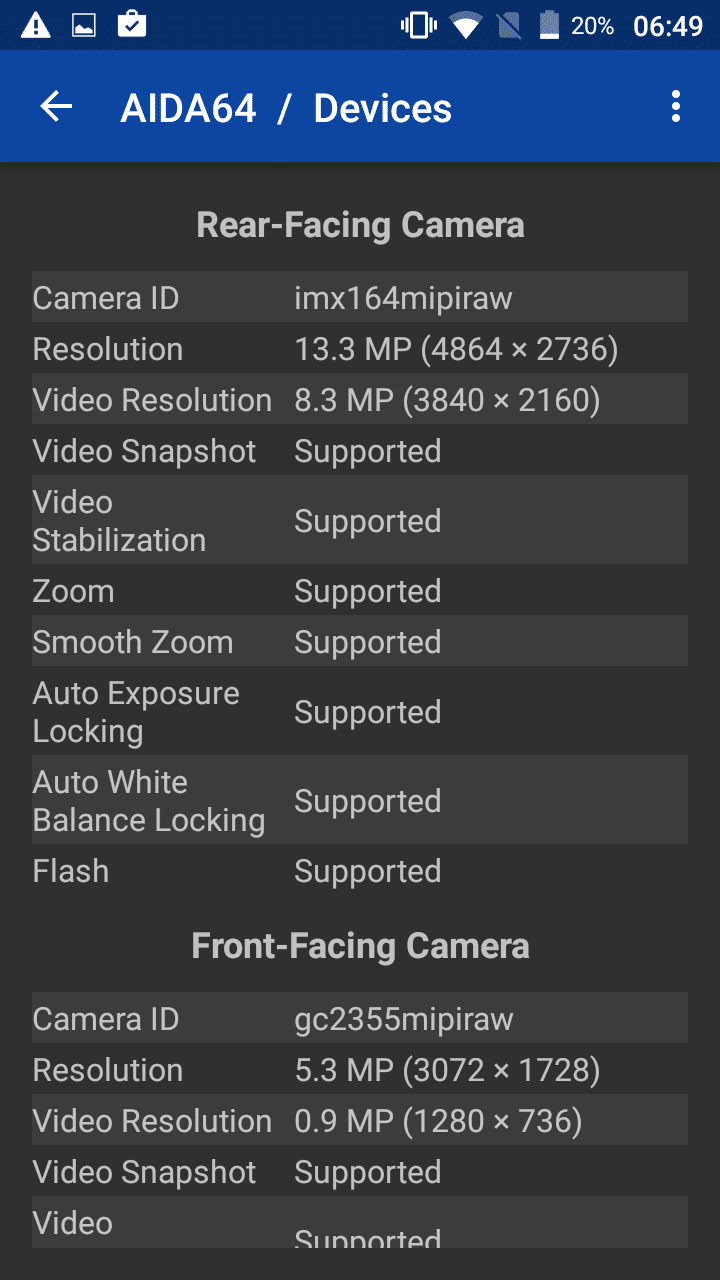Tap the briefcase checkmark notification icon
Image resolution: width=720 pixels, height=1280 pixels.
point(132,25)
